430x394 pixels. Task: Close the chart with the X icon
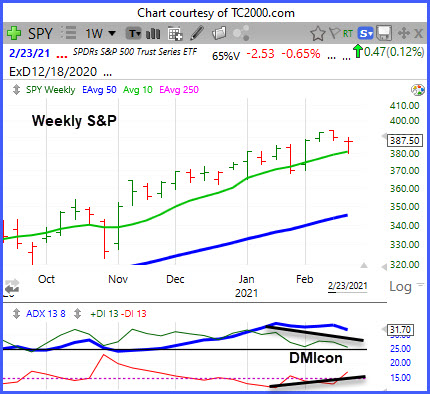(x=418, y=34)
